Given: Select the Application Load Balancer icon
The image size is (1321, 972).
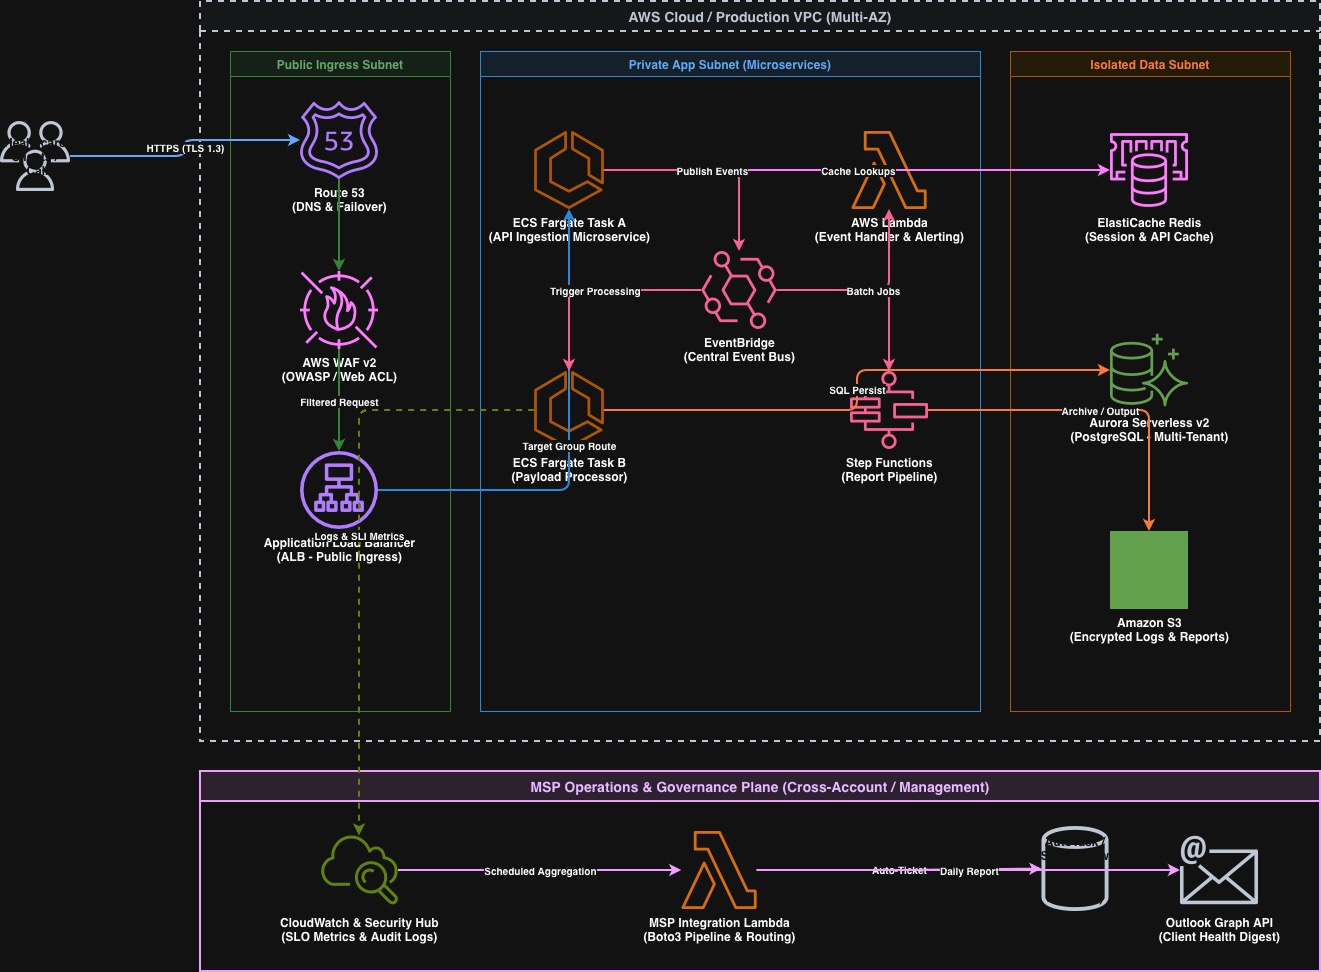Looking at the screenshot, I should (x=339, y=490).
